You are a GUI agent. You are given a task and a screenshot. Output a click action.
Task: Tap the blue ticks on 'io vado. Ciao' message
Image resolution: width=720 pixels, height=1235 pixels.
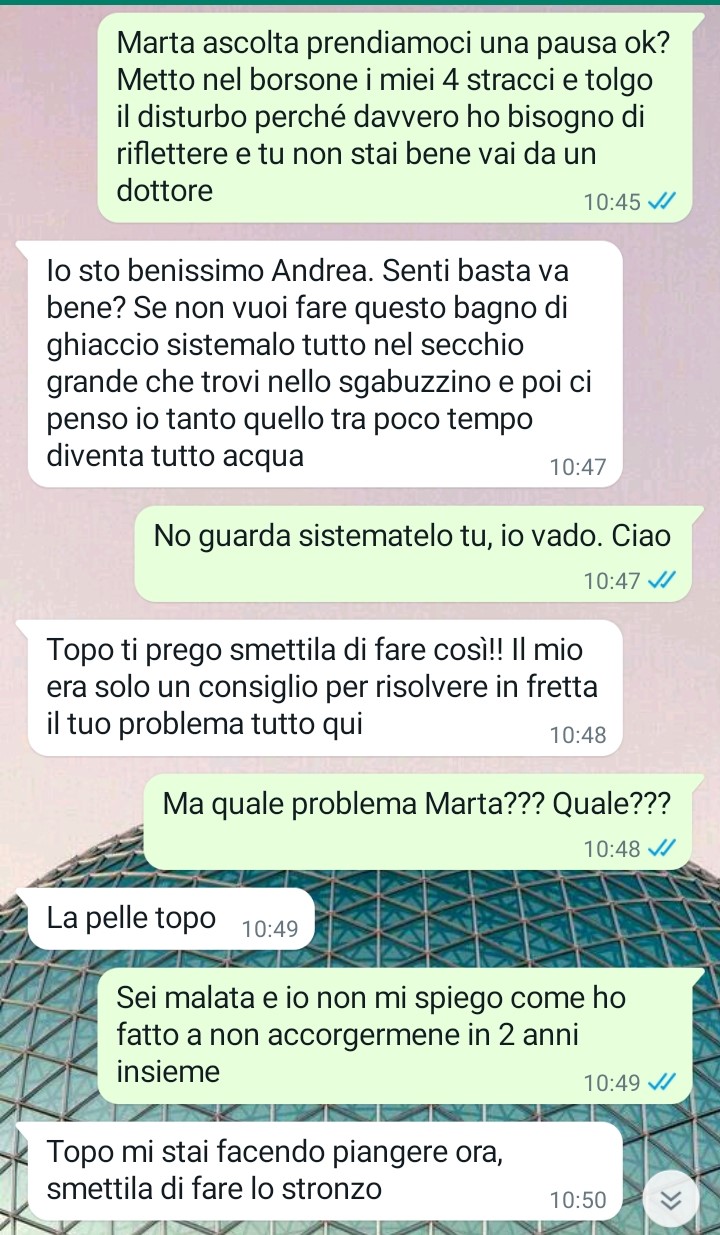(x=661, y=580)
